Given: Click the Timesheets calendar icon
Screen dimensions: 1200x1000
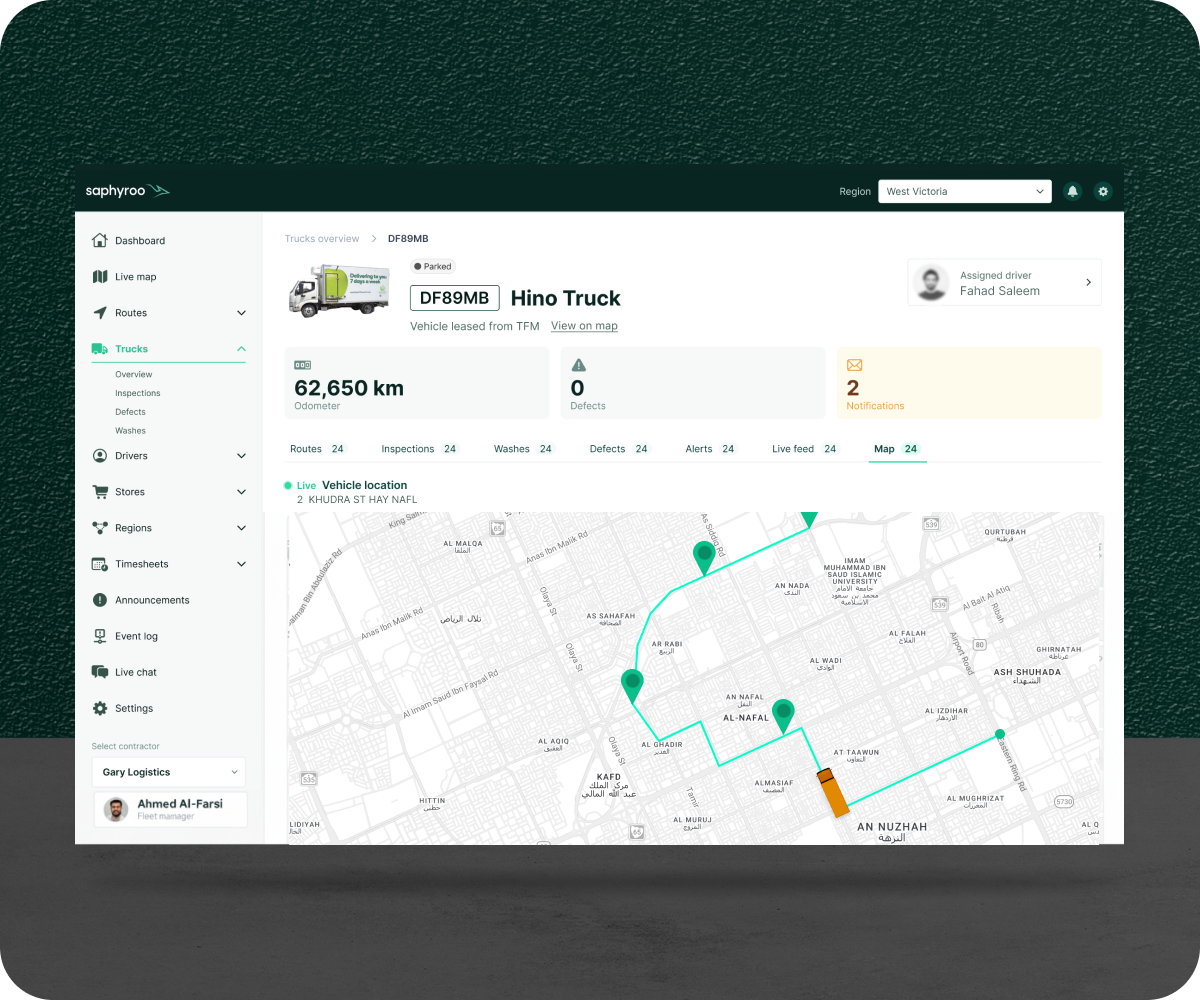Looking at the screenshot, I should coord(99,563).
